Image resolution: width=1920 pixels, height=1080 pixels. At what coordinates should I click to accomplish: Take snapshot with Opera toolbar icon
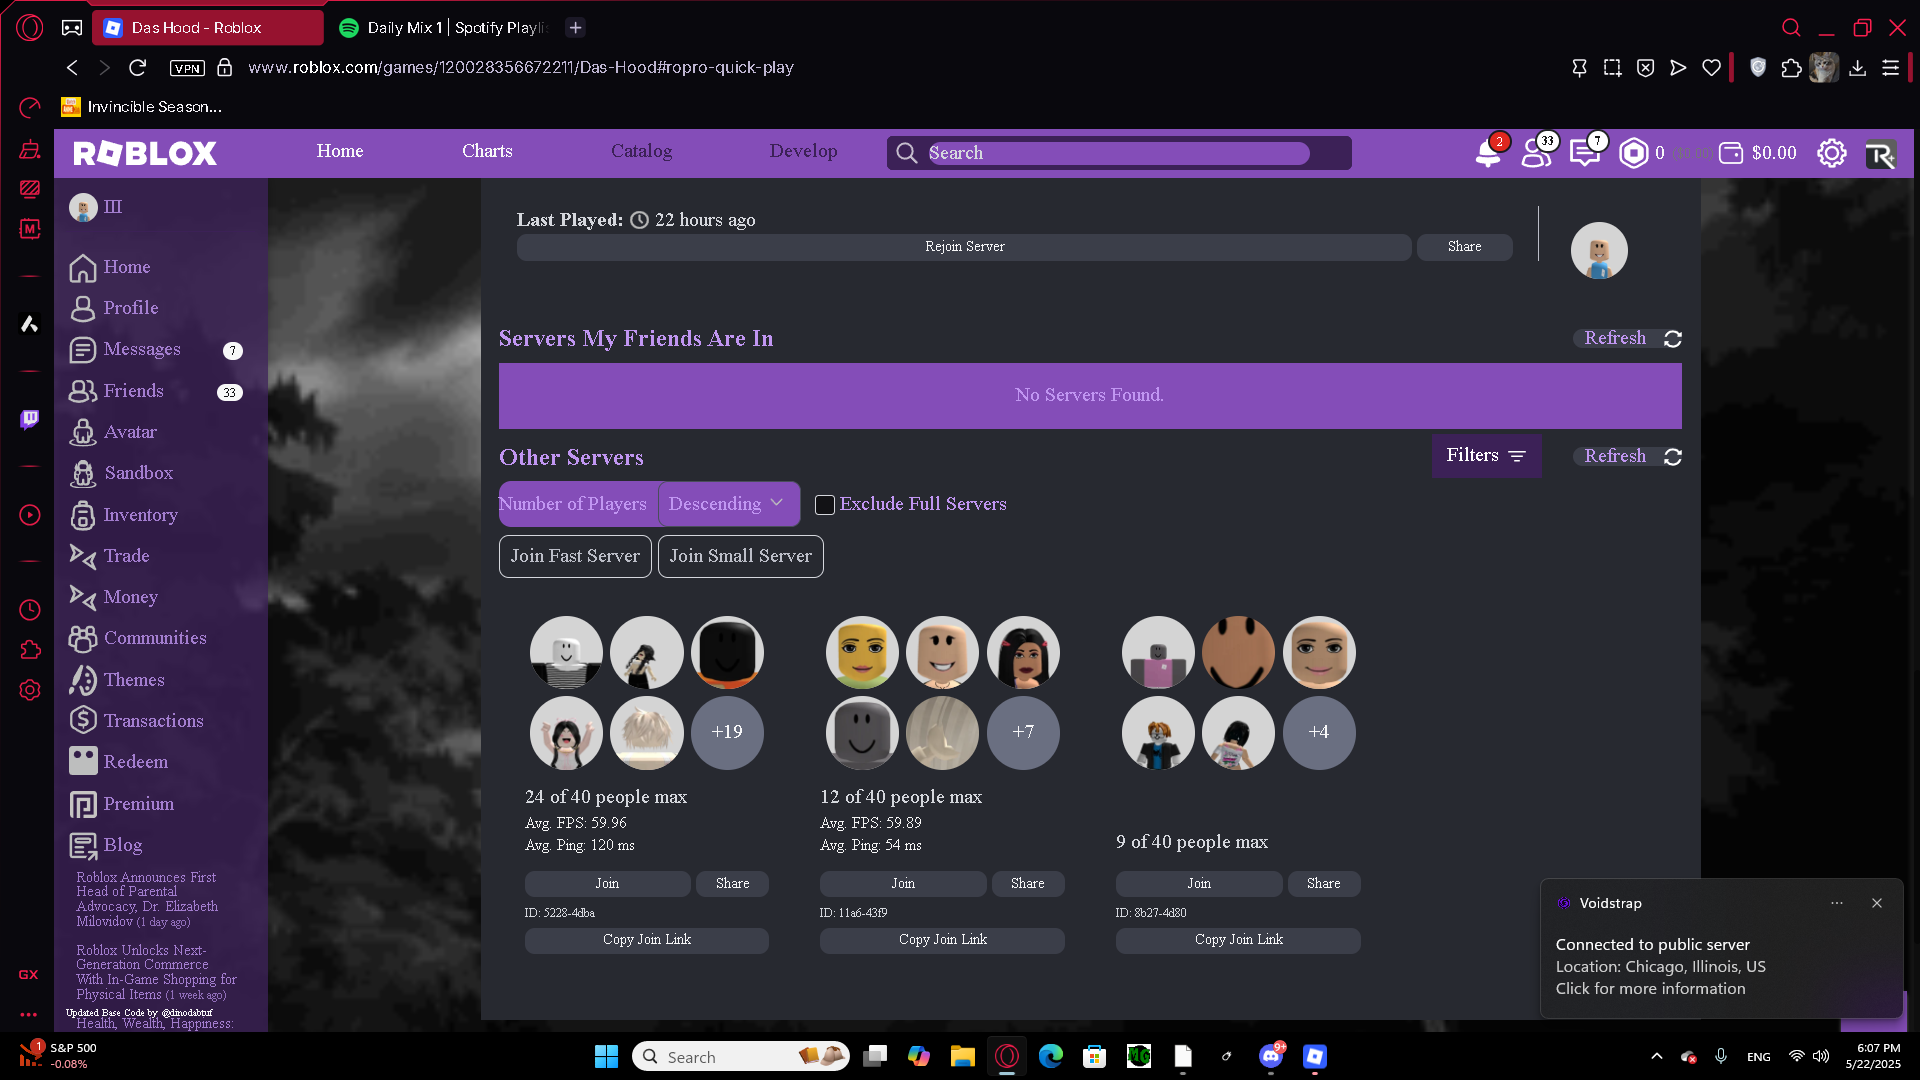[x=1612, y=67]
